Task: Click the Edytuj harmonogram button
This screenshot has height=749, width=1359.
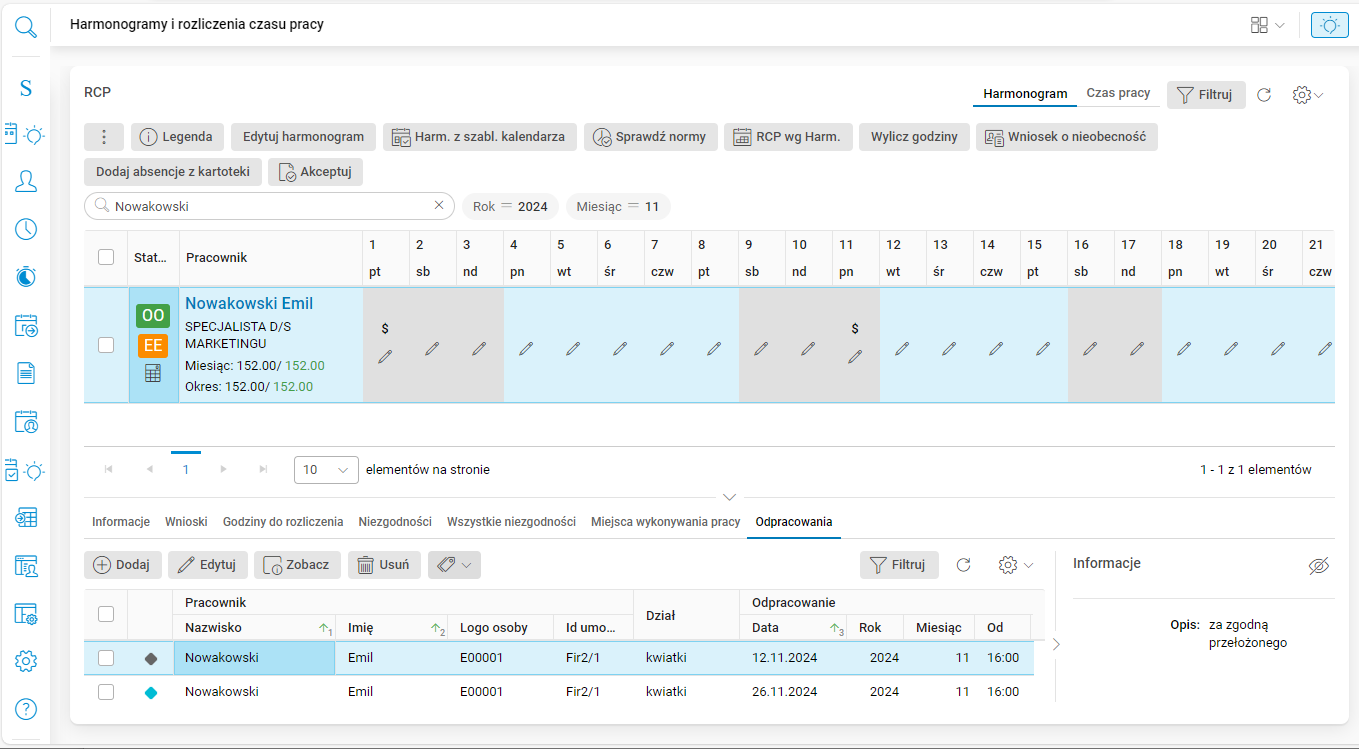Action: [304, 137]
